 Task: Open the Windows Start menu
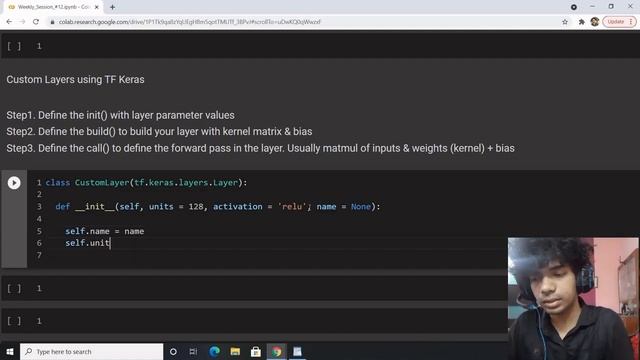[10, 351]
